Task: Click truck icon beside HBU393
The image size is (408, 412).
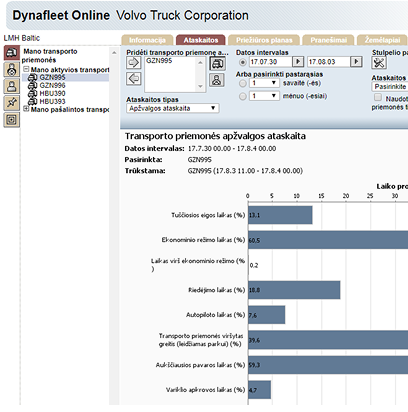Action: [32, 101]
